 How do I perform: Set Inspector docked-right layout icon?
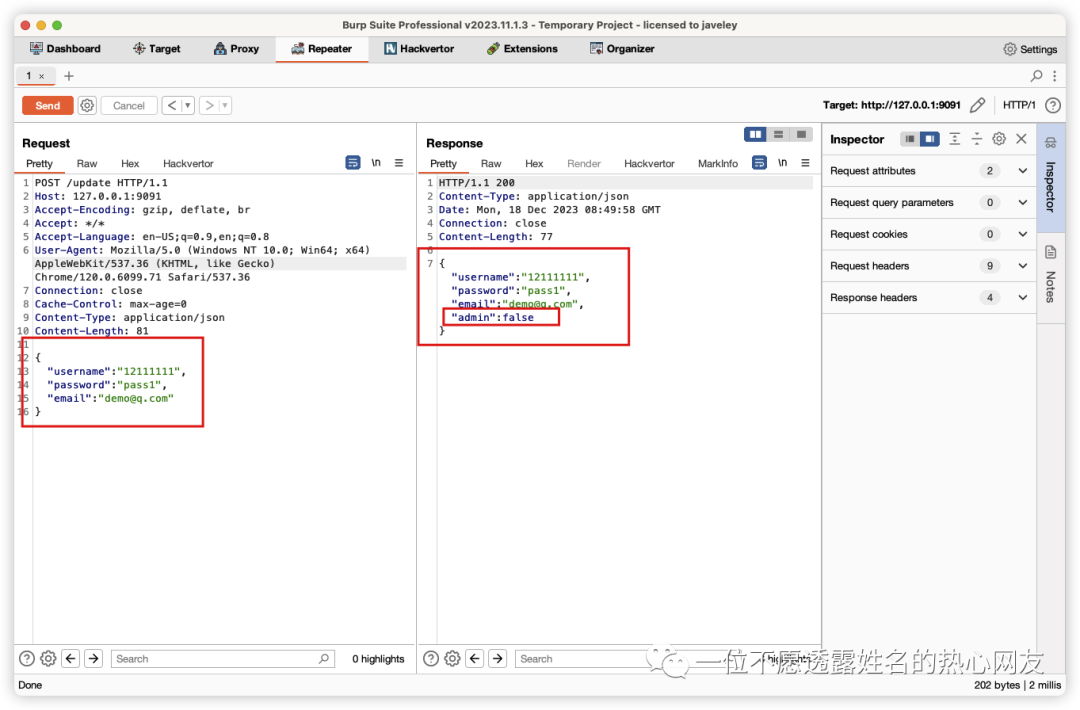(x=929, y=139)
